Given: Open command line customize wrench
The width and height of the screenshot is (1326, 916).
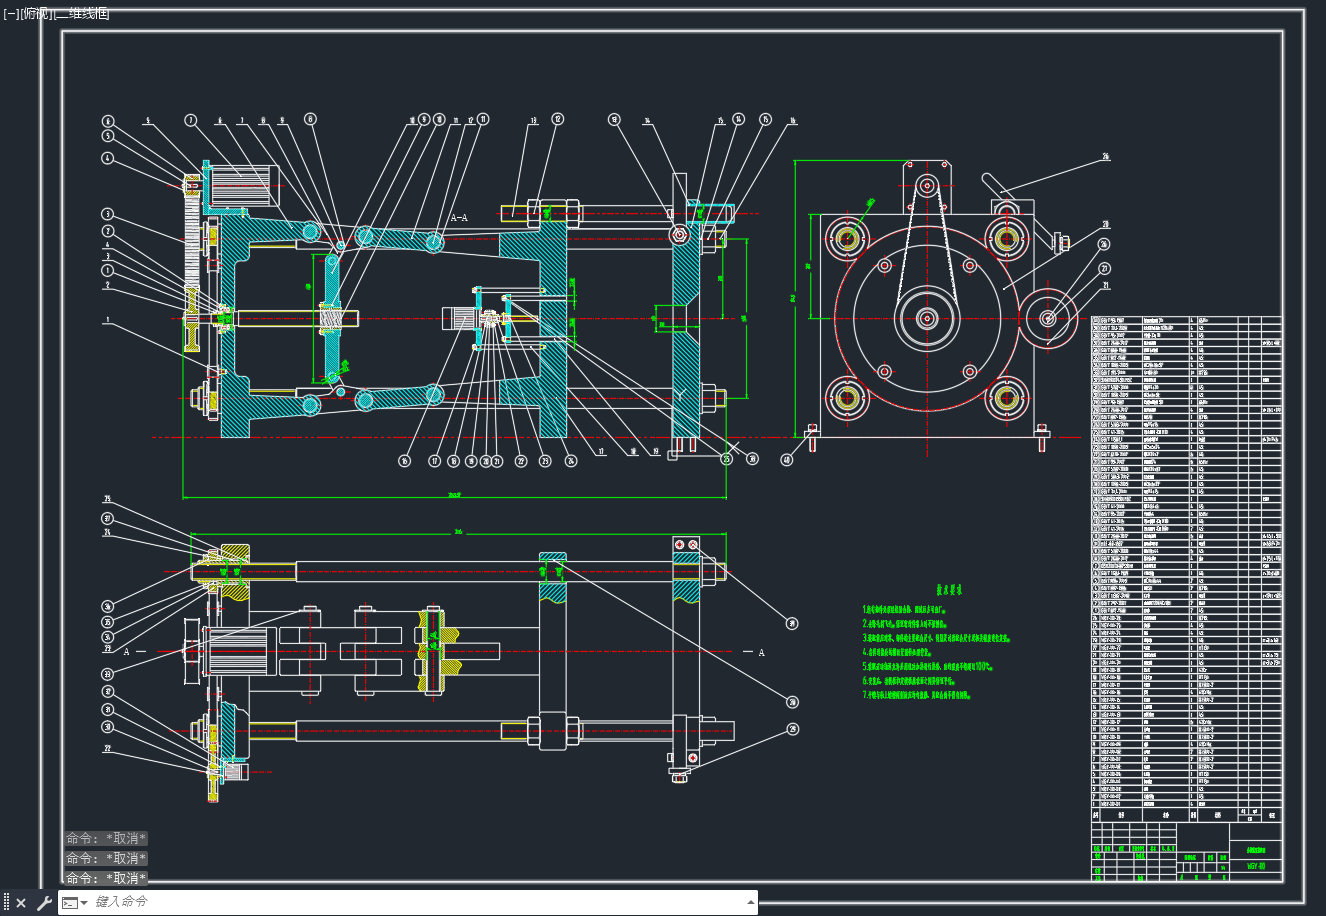Looking at the screenshot, I should [x=44, y=903].
